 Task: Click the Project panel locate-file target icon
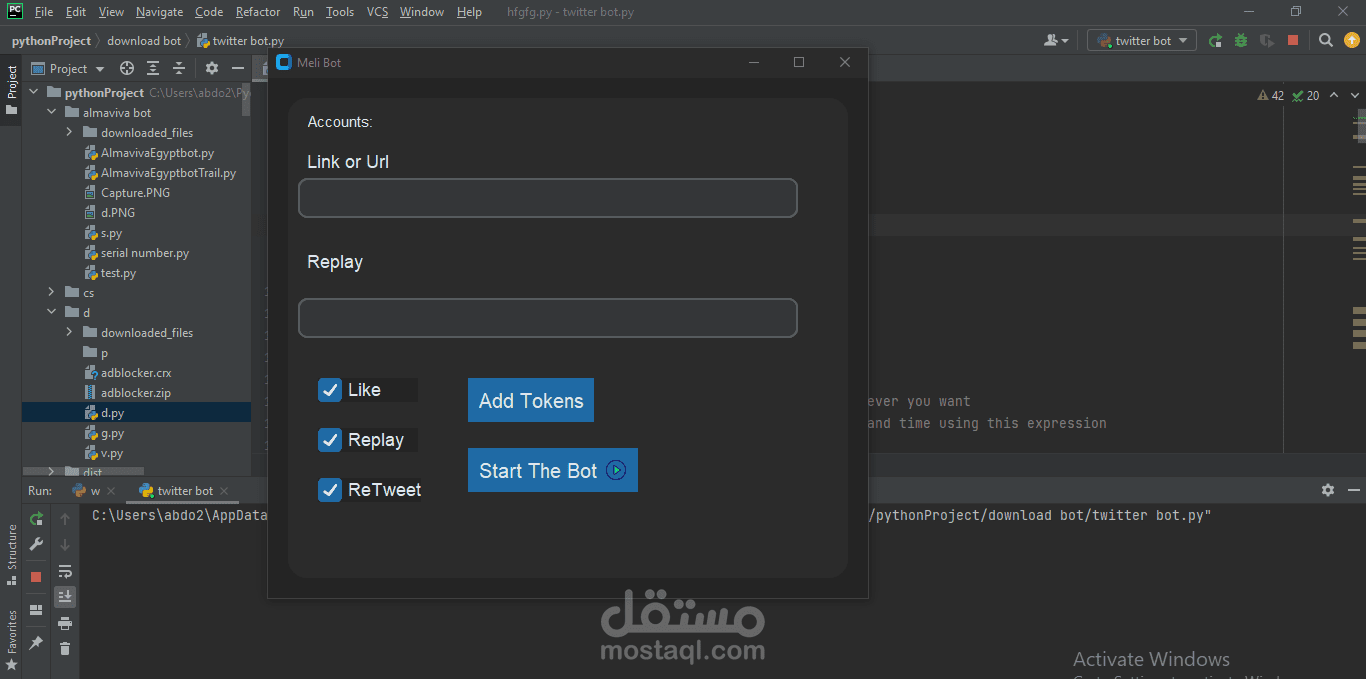coord(127,68)
